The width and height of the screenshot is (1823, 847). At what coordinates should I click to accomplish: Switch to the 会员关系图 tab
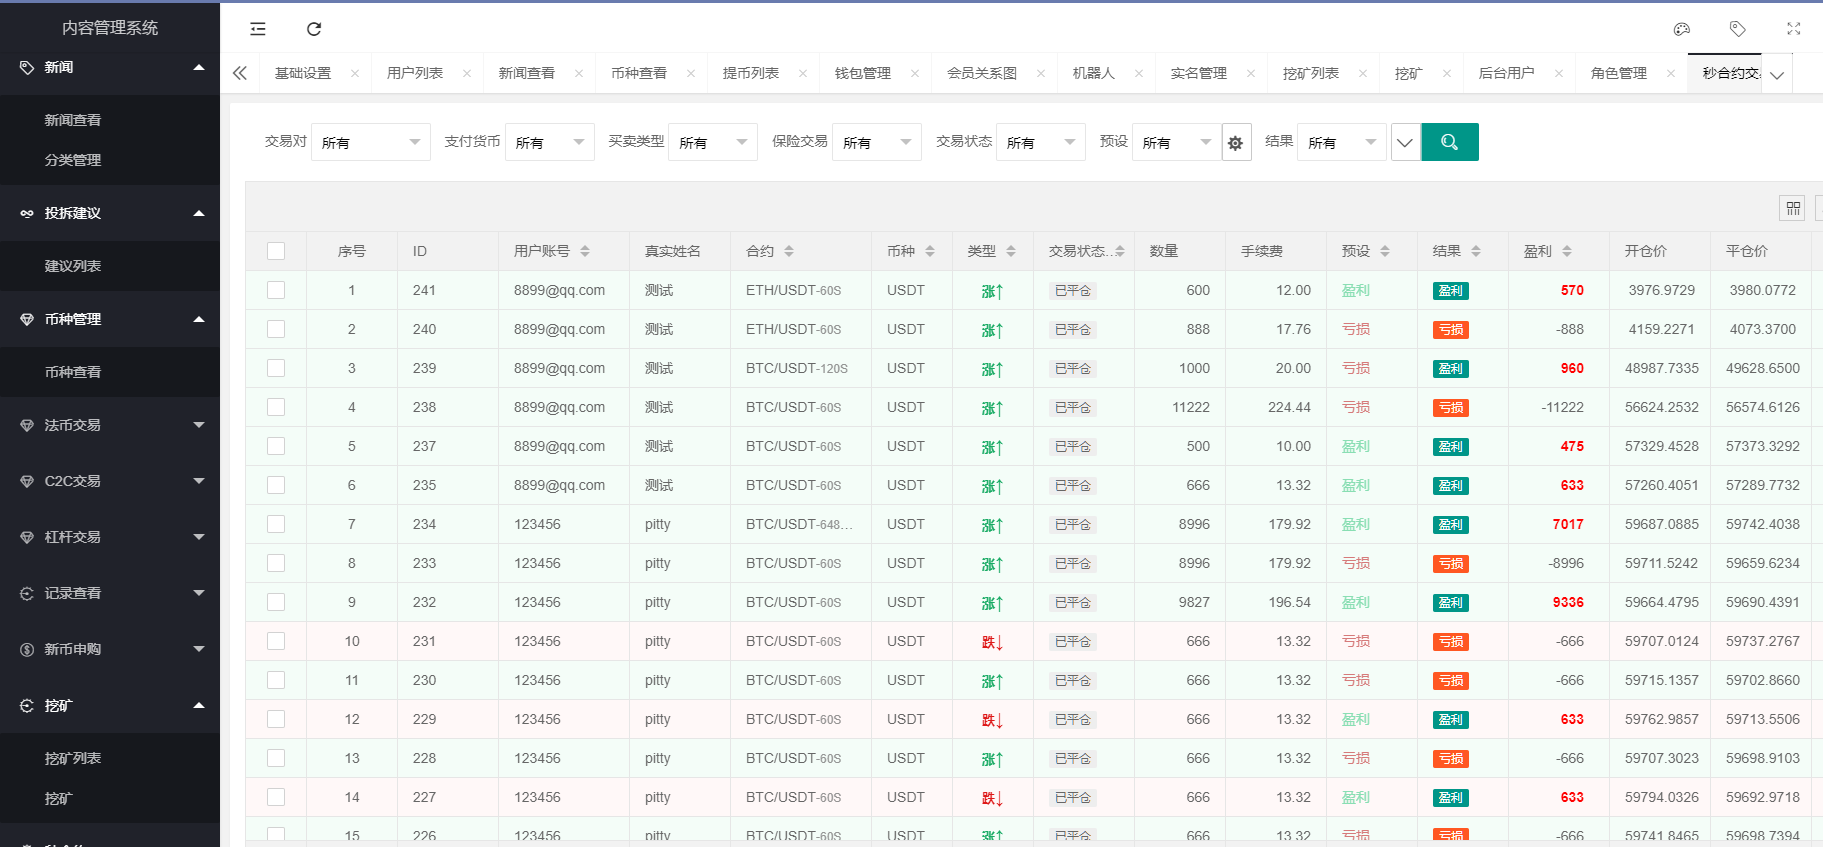tap(982, 73)
